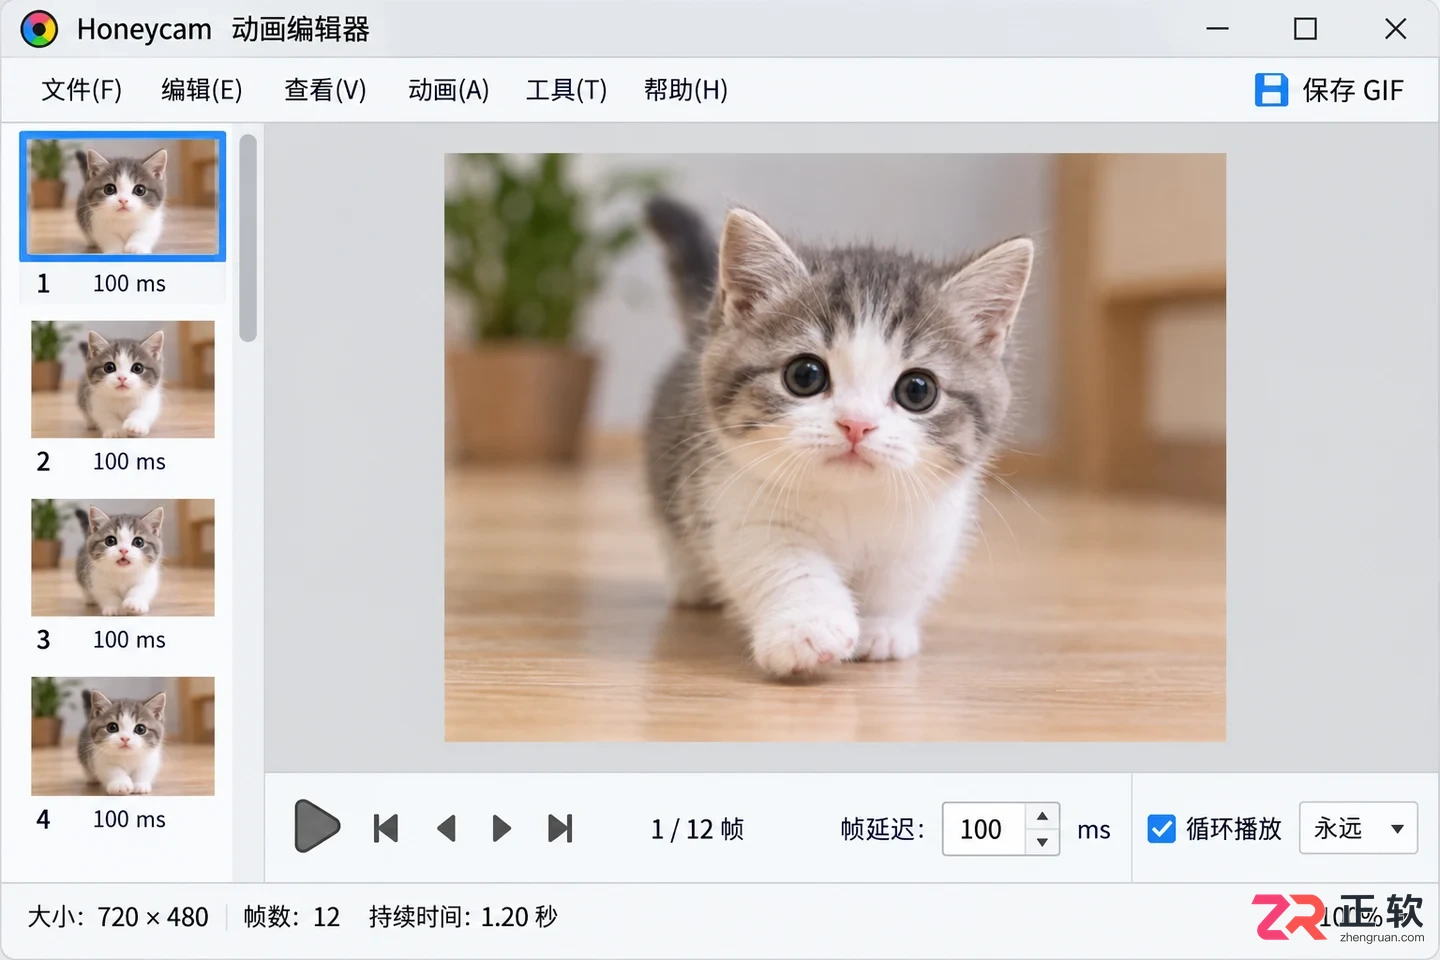Increase frame delay with the up arrow

pos(1042,816)
